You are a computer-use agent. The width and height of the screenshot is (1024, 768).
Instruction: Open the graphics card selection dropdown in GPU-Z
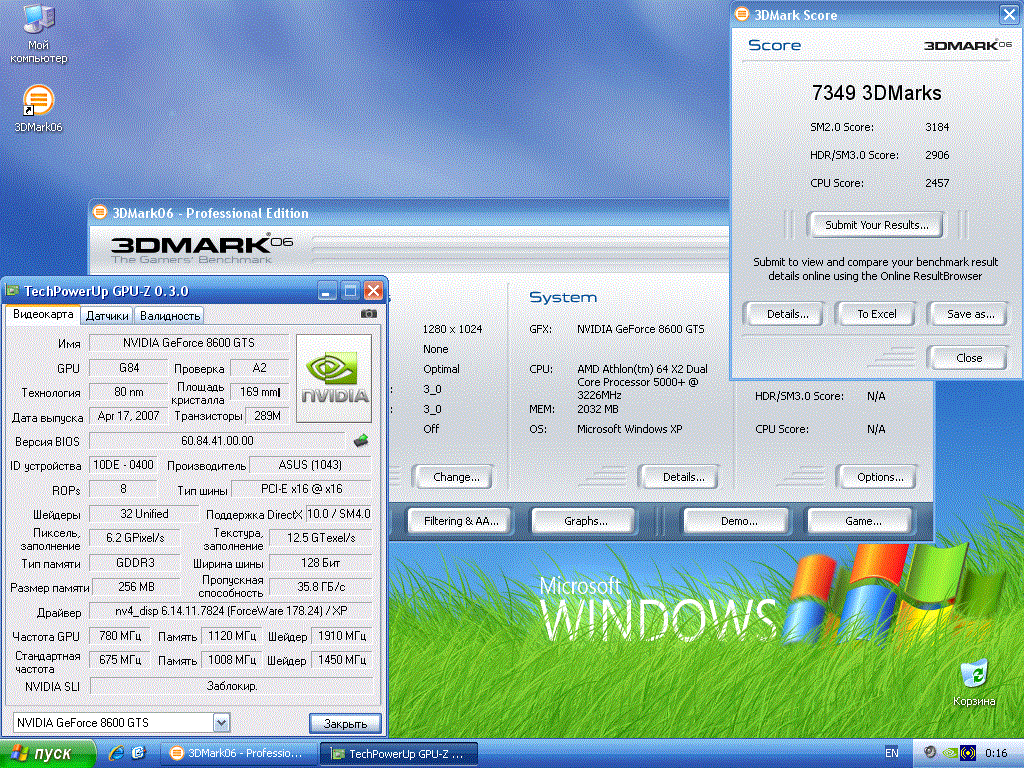[x=221, y=722]
